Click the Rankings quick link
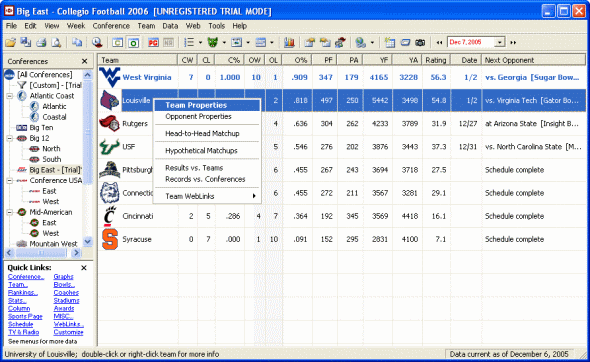The height and width of the screenshot is (362, 590). 23,292
